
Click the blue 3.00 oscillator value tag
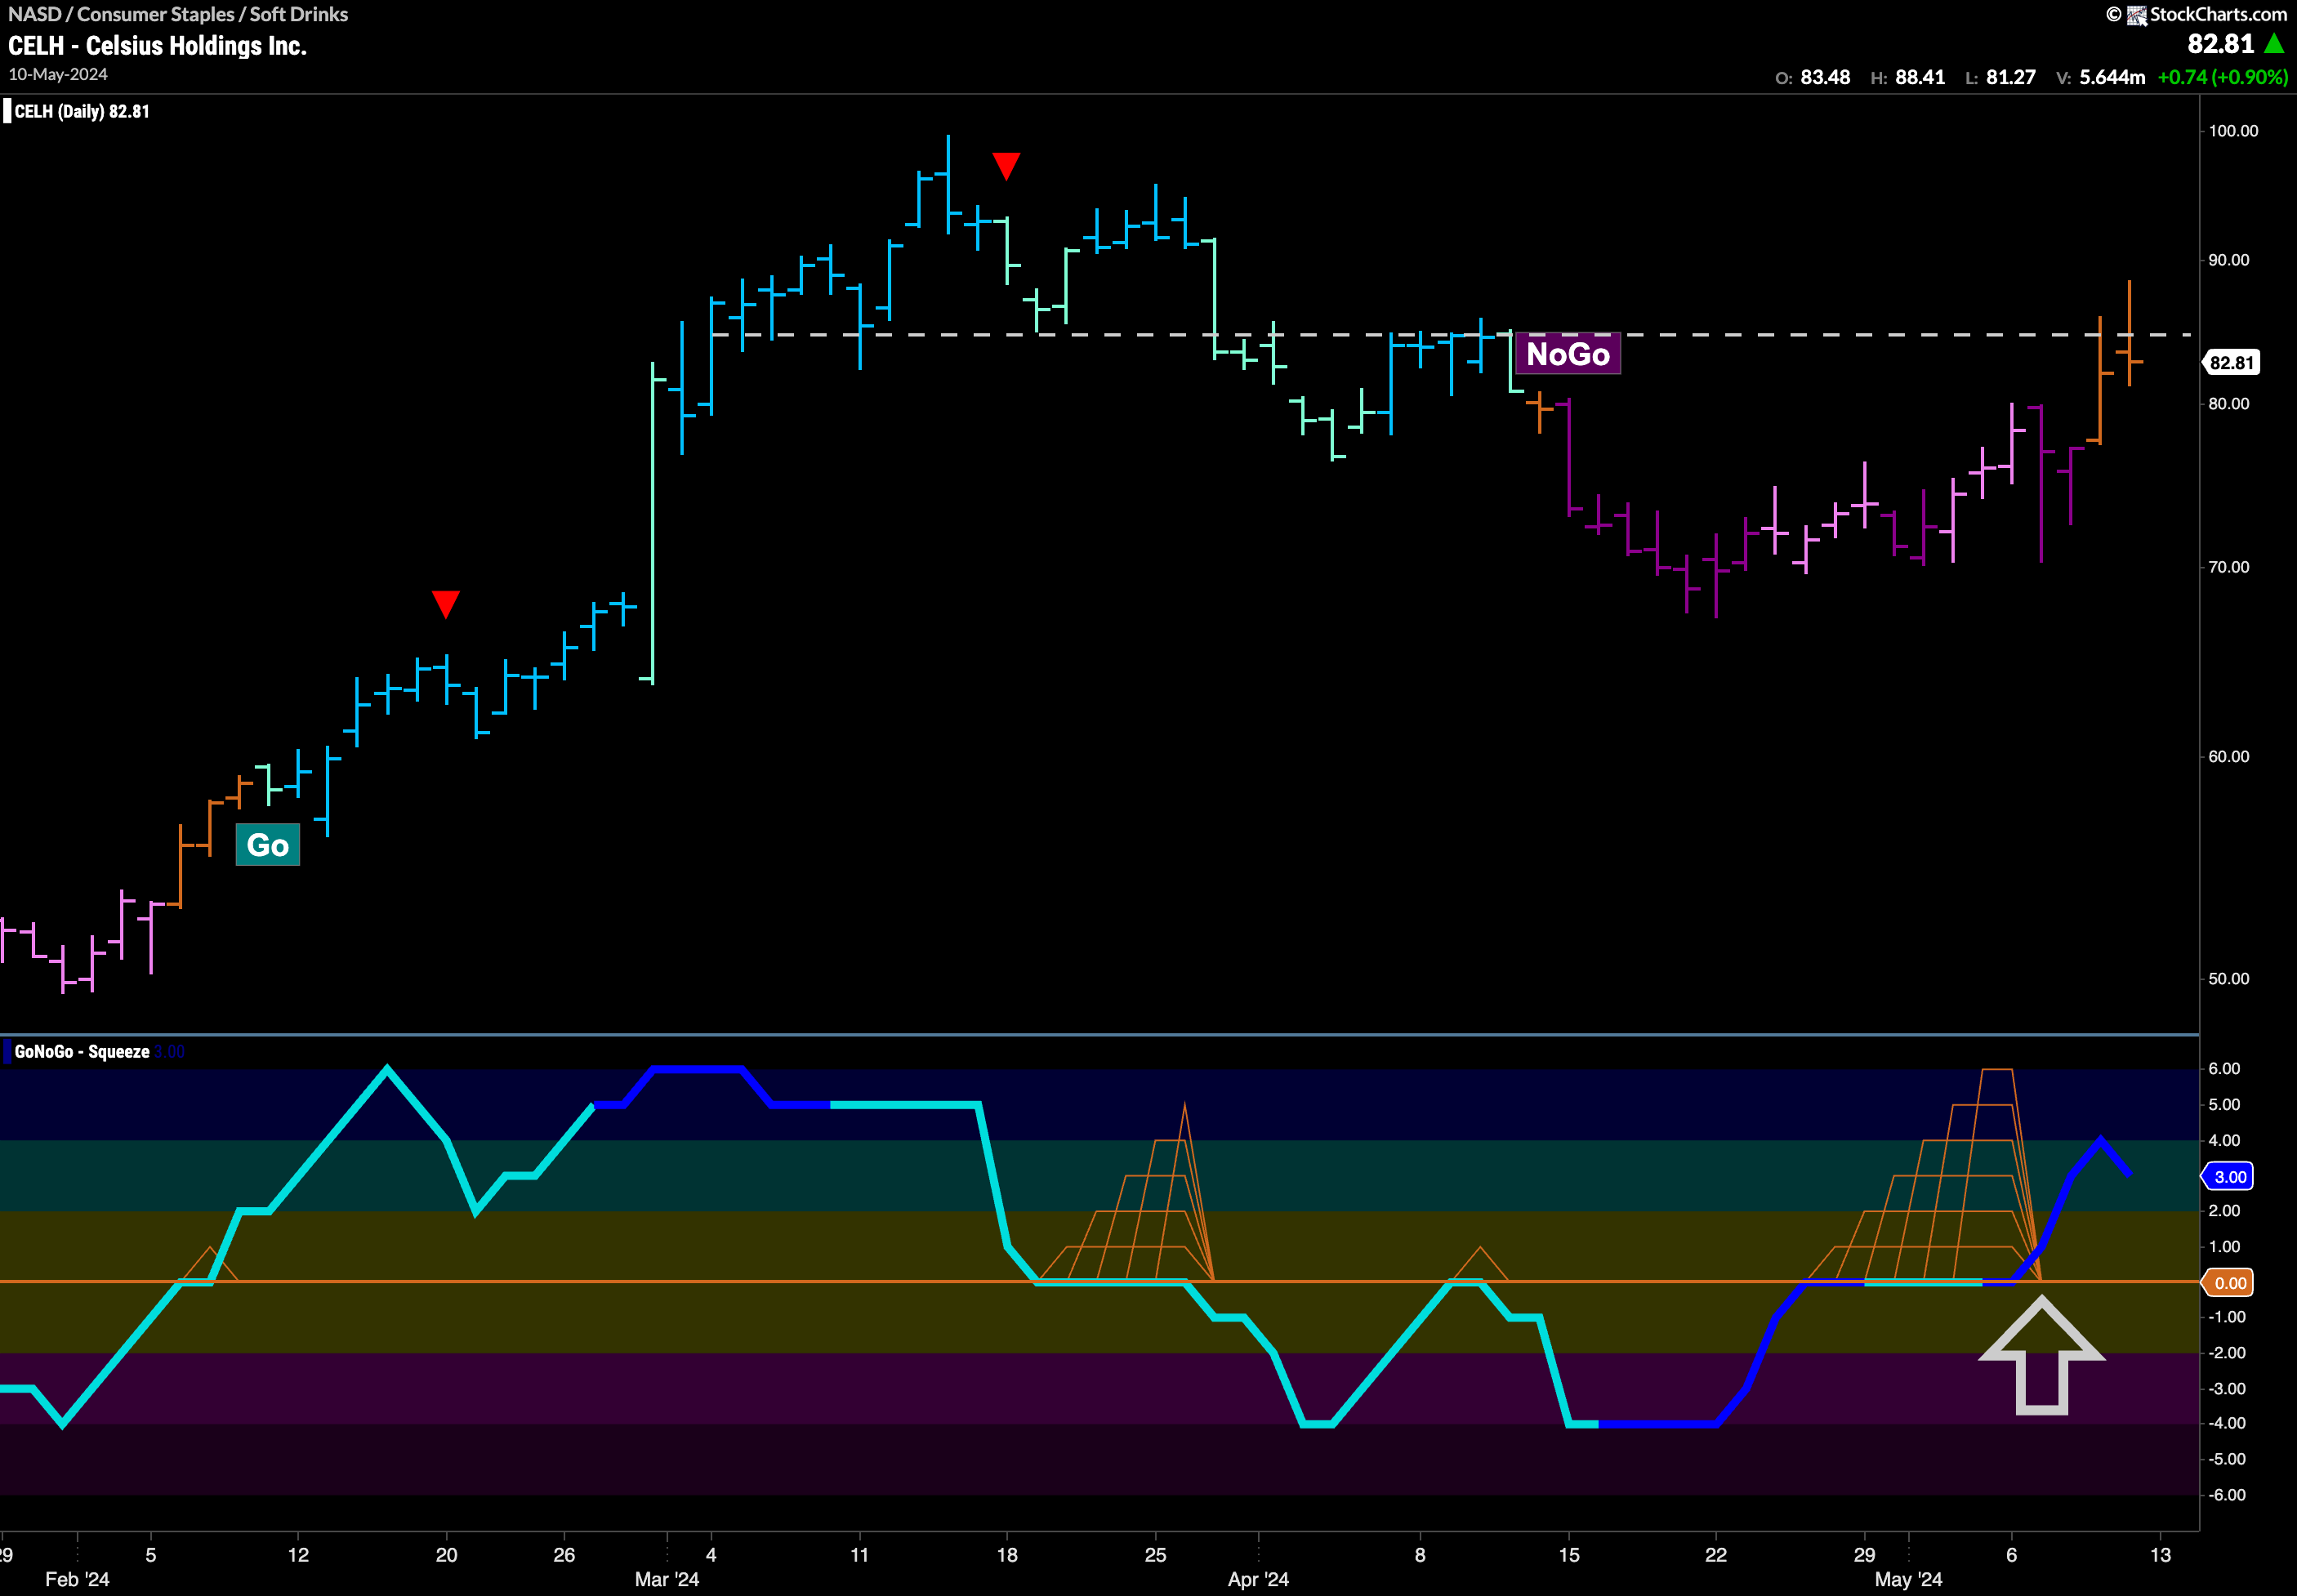2229,1177
